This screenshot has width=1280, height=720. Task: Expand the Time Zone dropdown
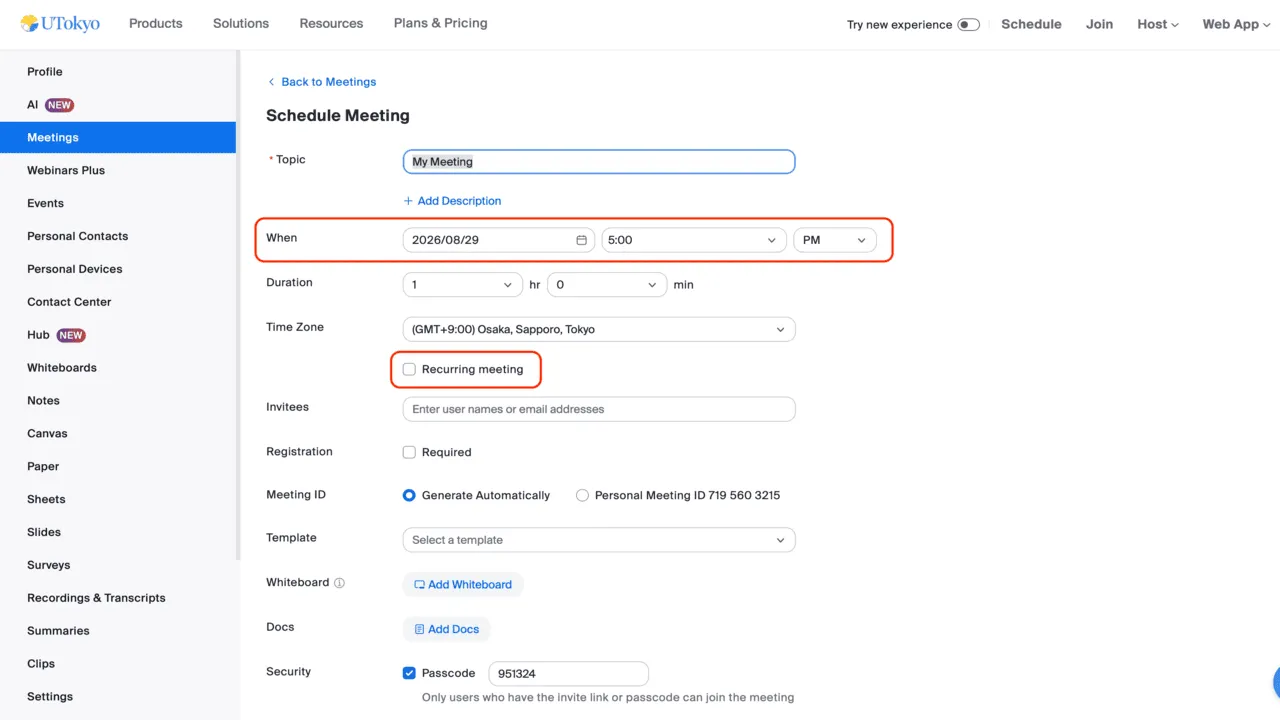tap(599, 329)
